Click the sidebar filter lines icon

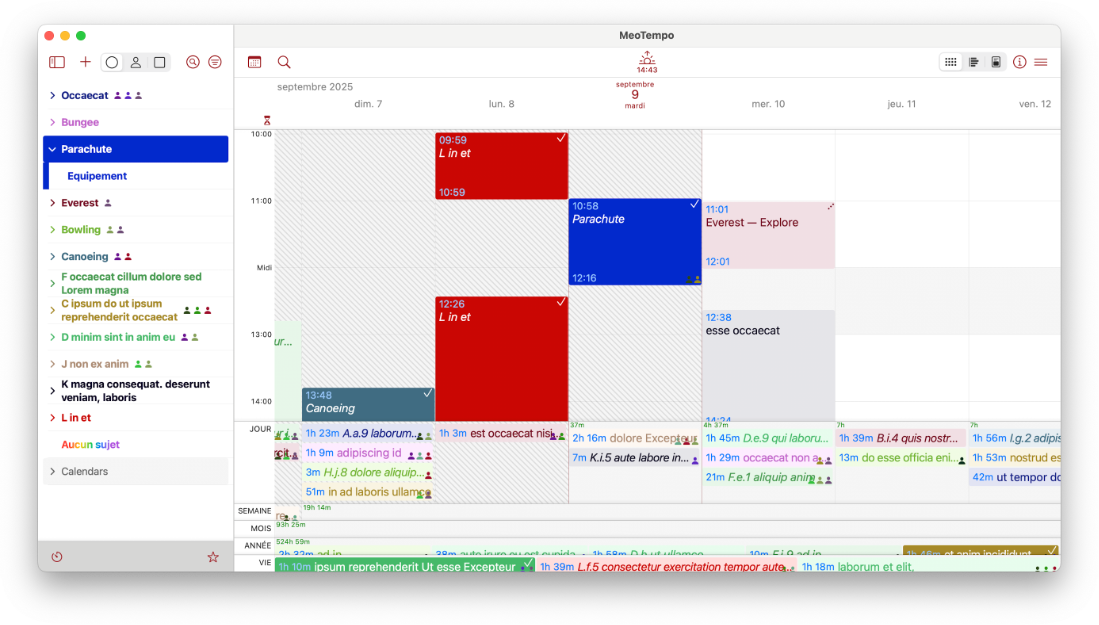click(215, 62)
